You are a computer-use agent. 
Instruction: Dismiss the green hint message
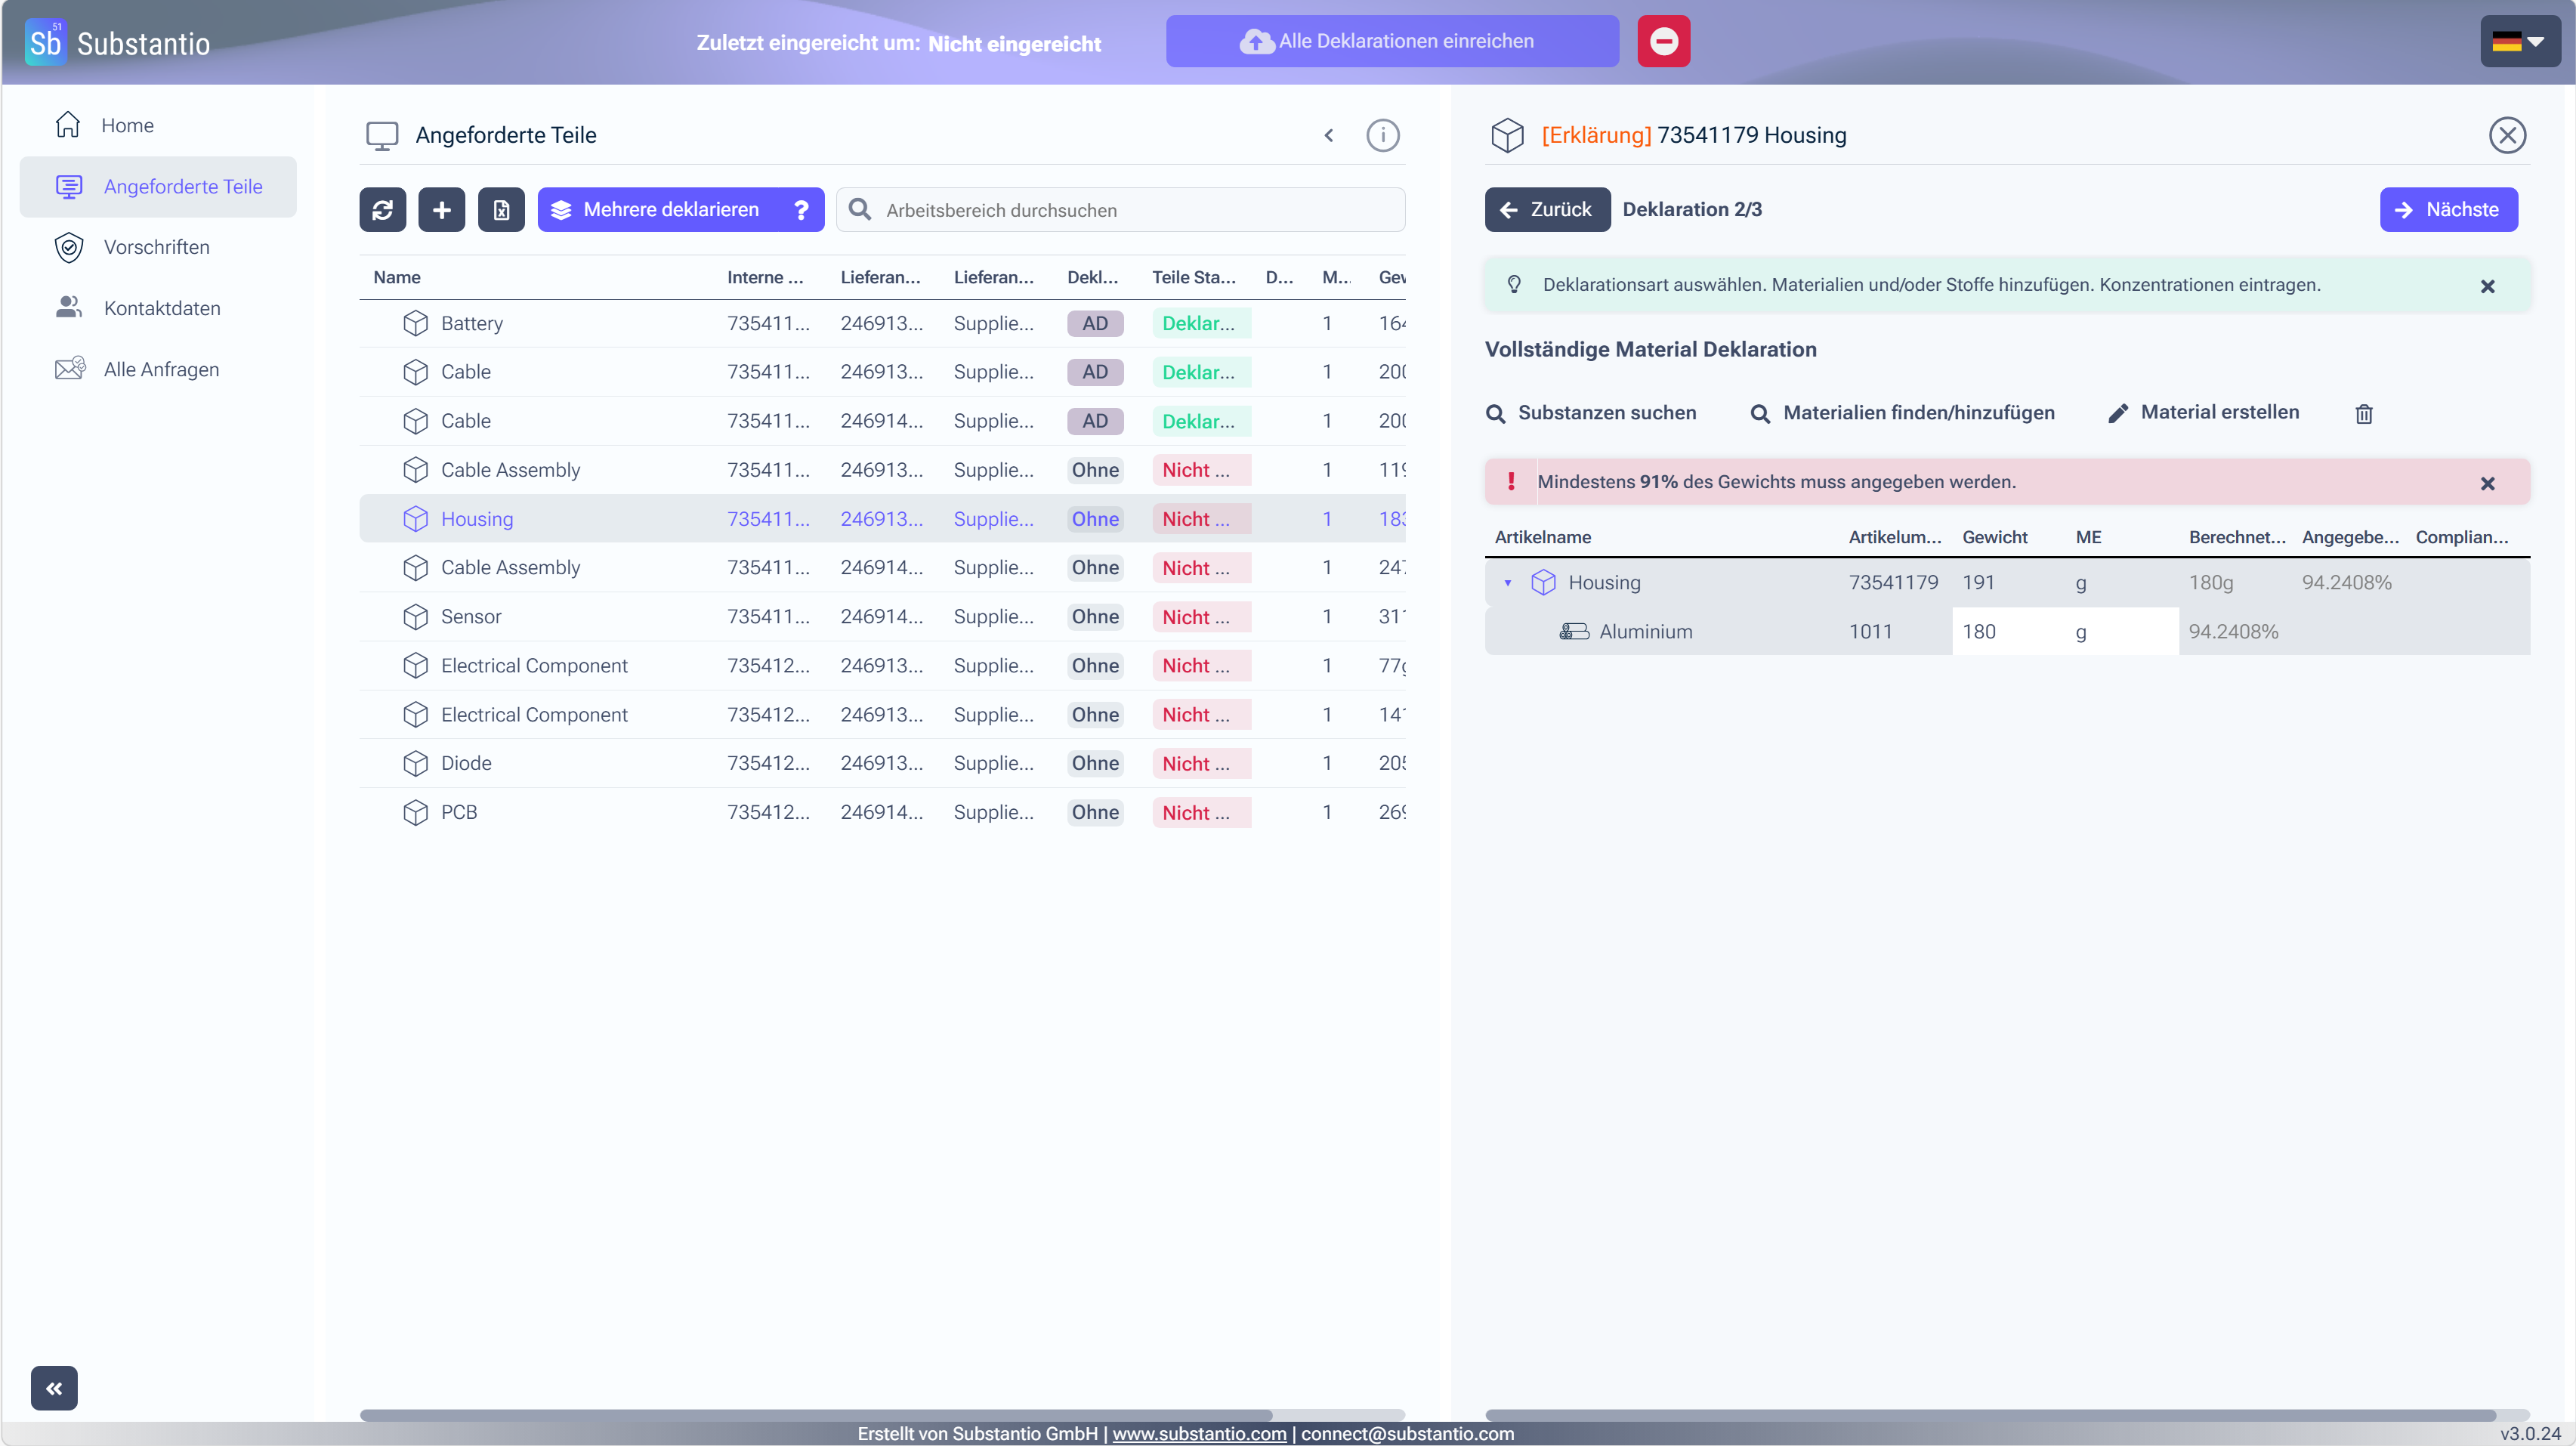pos(2487,286)
